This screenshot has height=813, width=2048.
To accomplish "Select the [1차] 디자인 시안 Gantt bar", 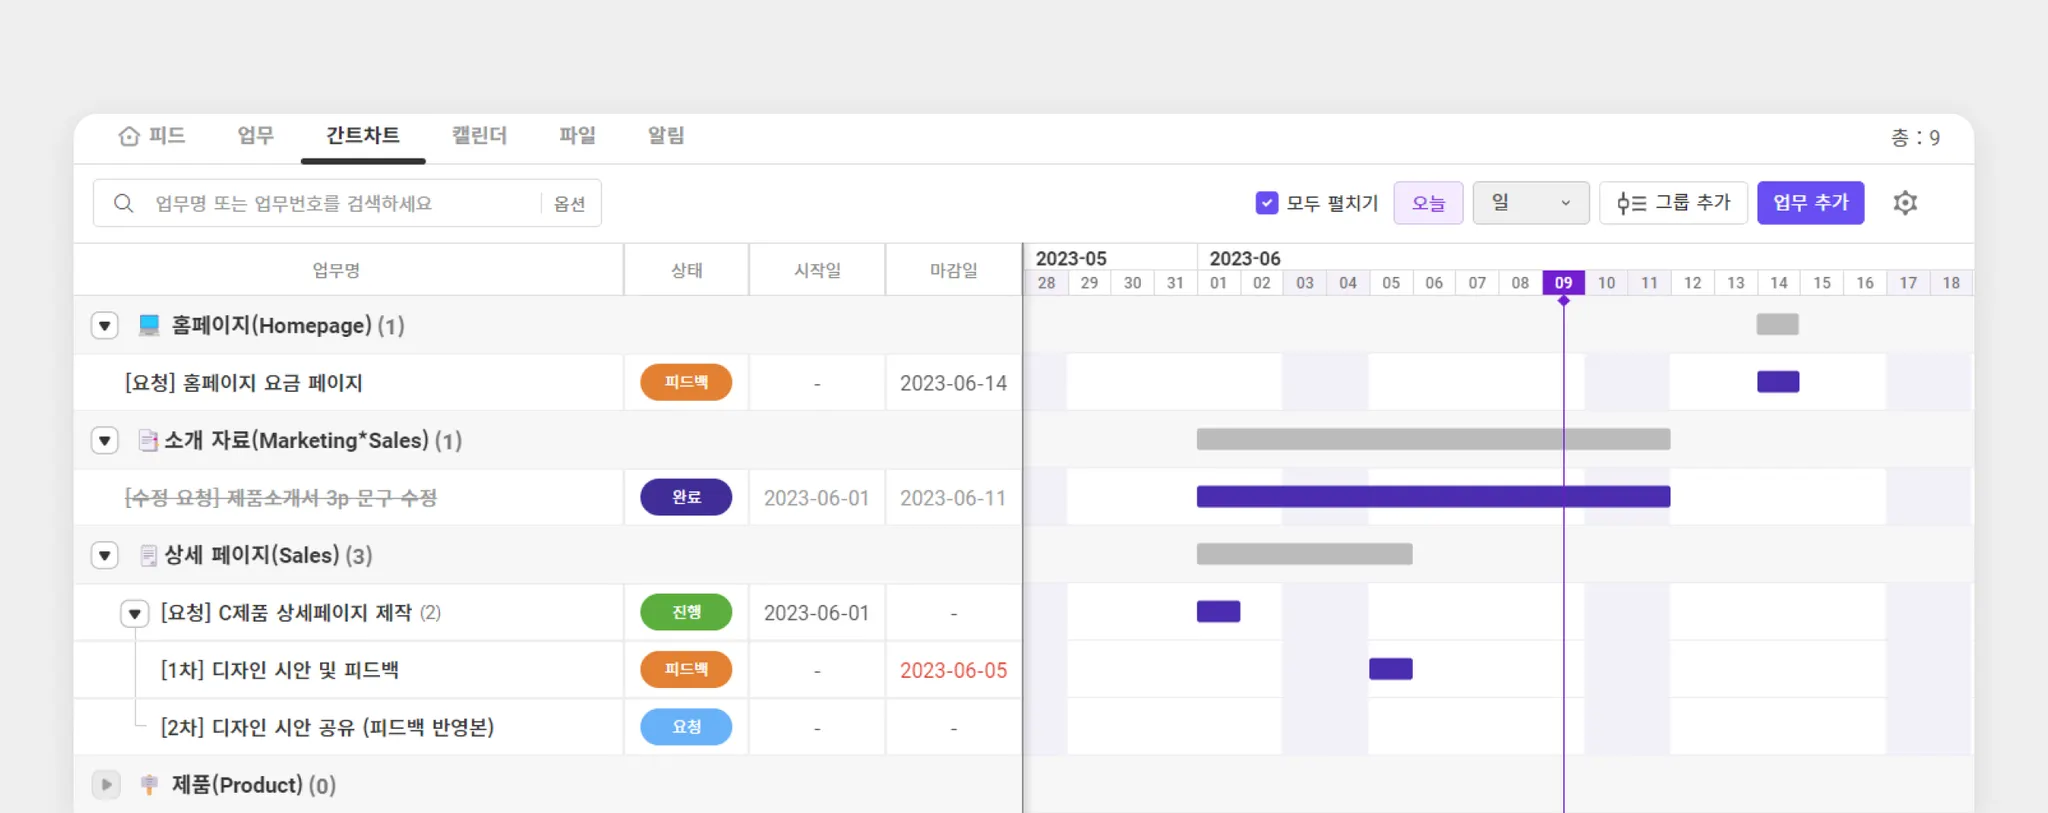I will click(1391, 669).
